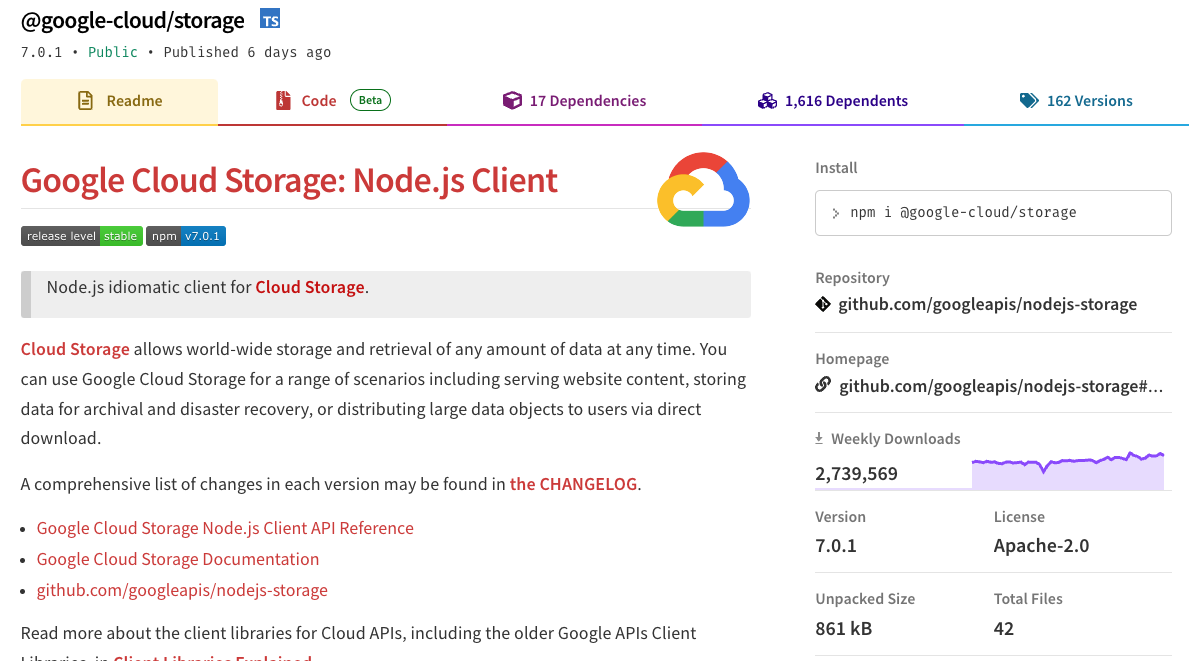Screen dimensions: 1204x661
Task: Click the Public label under the title
Action: coord(113,52)
